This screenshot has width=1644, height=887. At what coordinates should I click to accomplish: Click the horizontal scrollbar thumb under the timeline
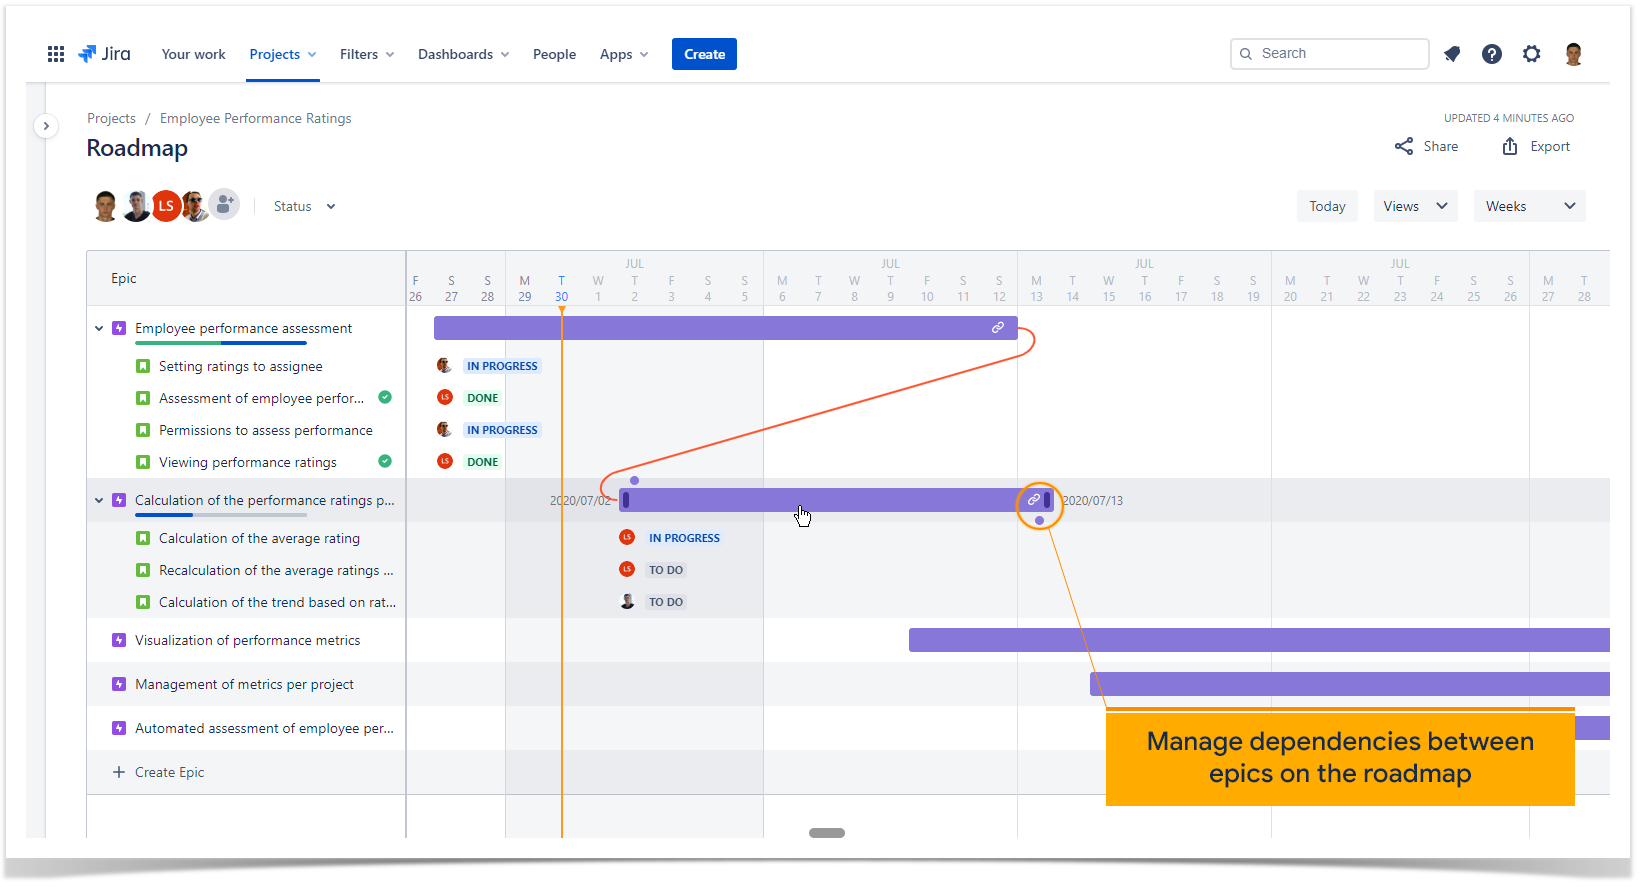(827, 832)
